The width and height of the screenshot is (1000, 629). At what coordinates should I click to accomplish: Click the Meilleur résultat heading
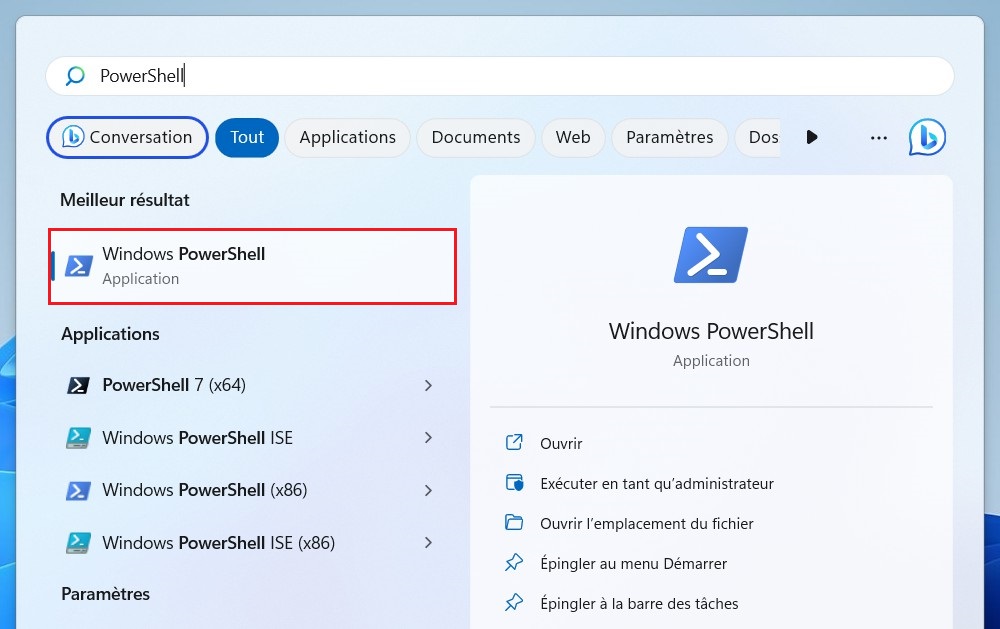click(125, 200)
